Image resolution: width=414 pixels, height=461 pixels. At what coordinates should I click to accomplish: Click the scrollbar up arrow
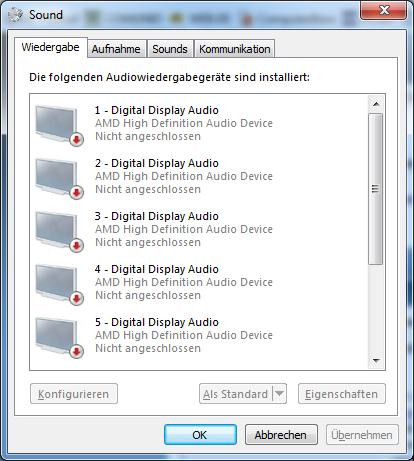click(376, 104)
